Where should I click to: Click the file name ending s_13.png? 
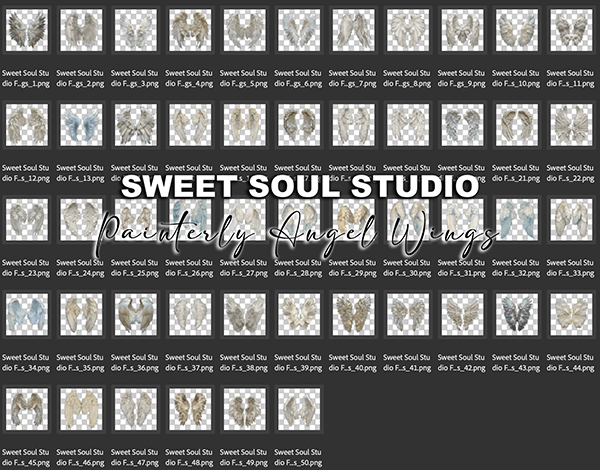tap(80, 173)
